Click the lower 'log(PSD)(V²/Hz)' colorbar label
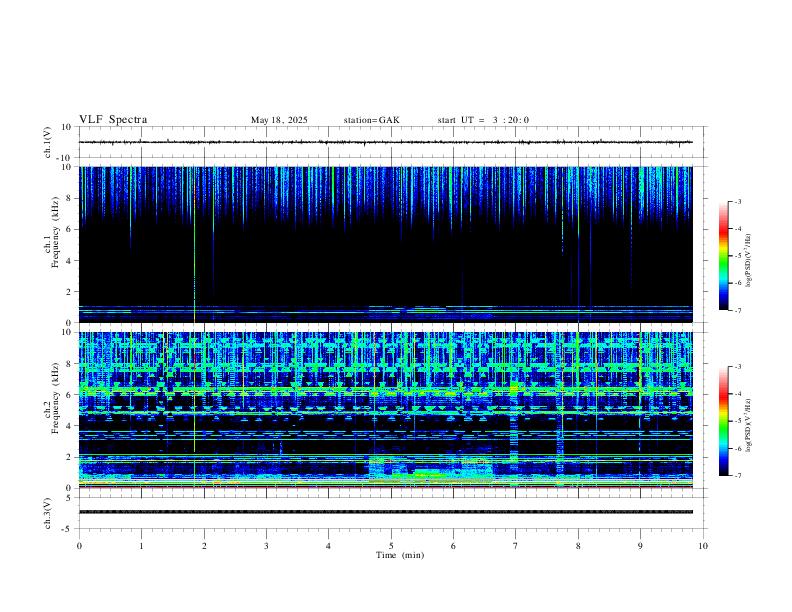The width and height of the screenshot is (792, 612). point(748,425)
